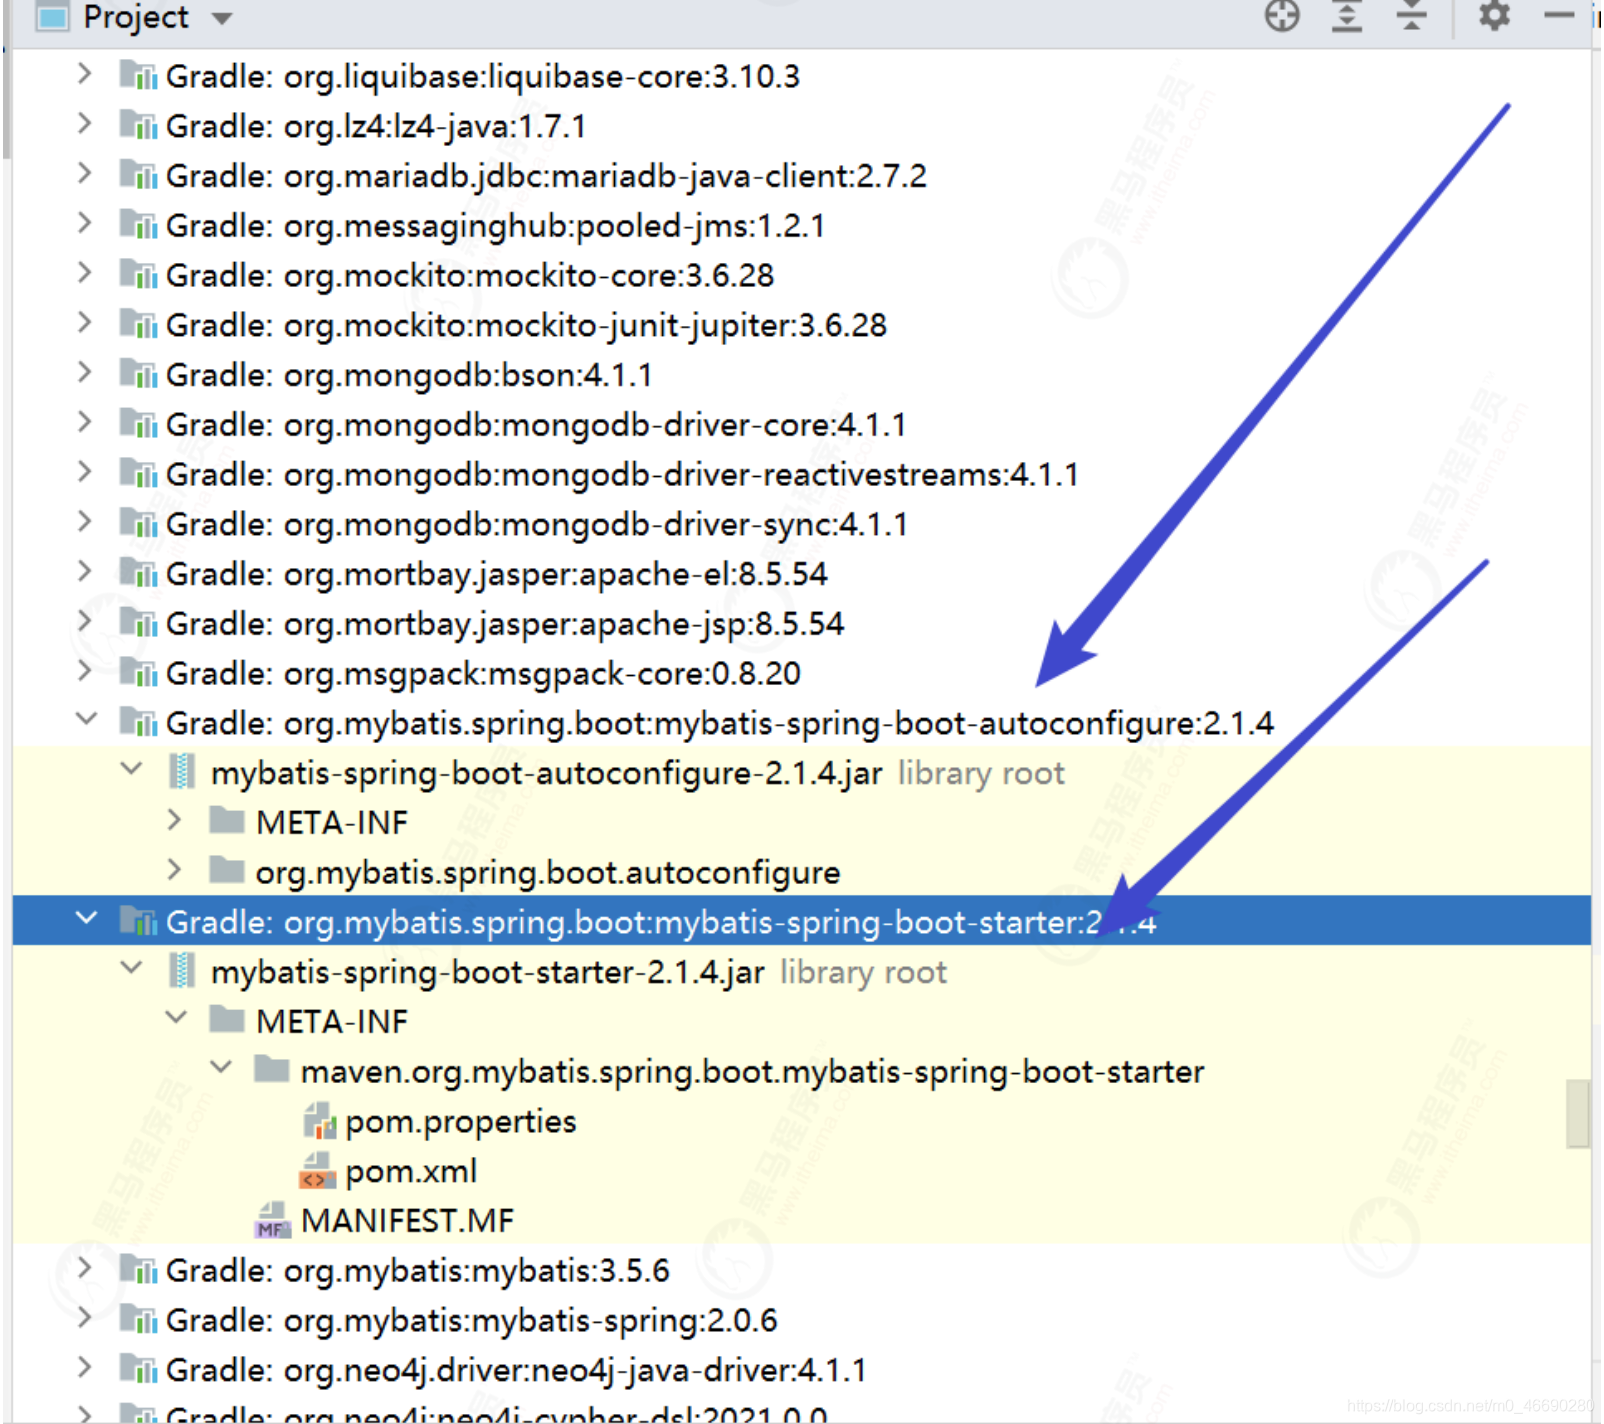Collapse mybatis-spring-boot-autoconfigure:2.1.4 Gradle node
Viewport: 1604px width, 1424px height.
tap(87, 719)
